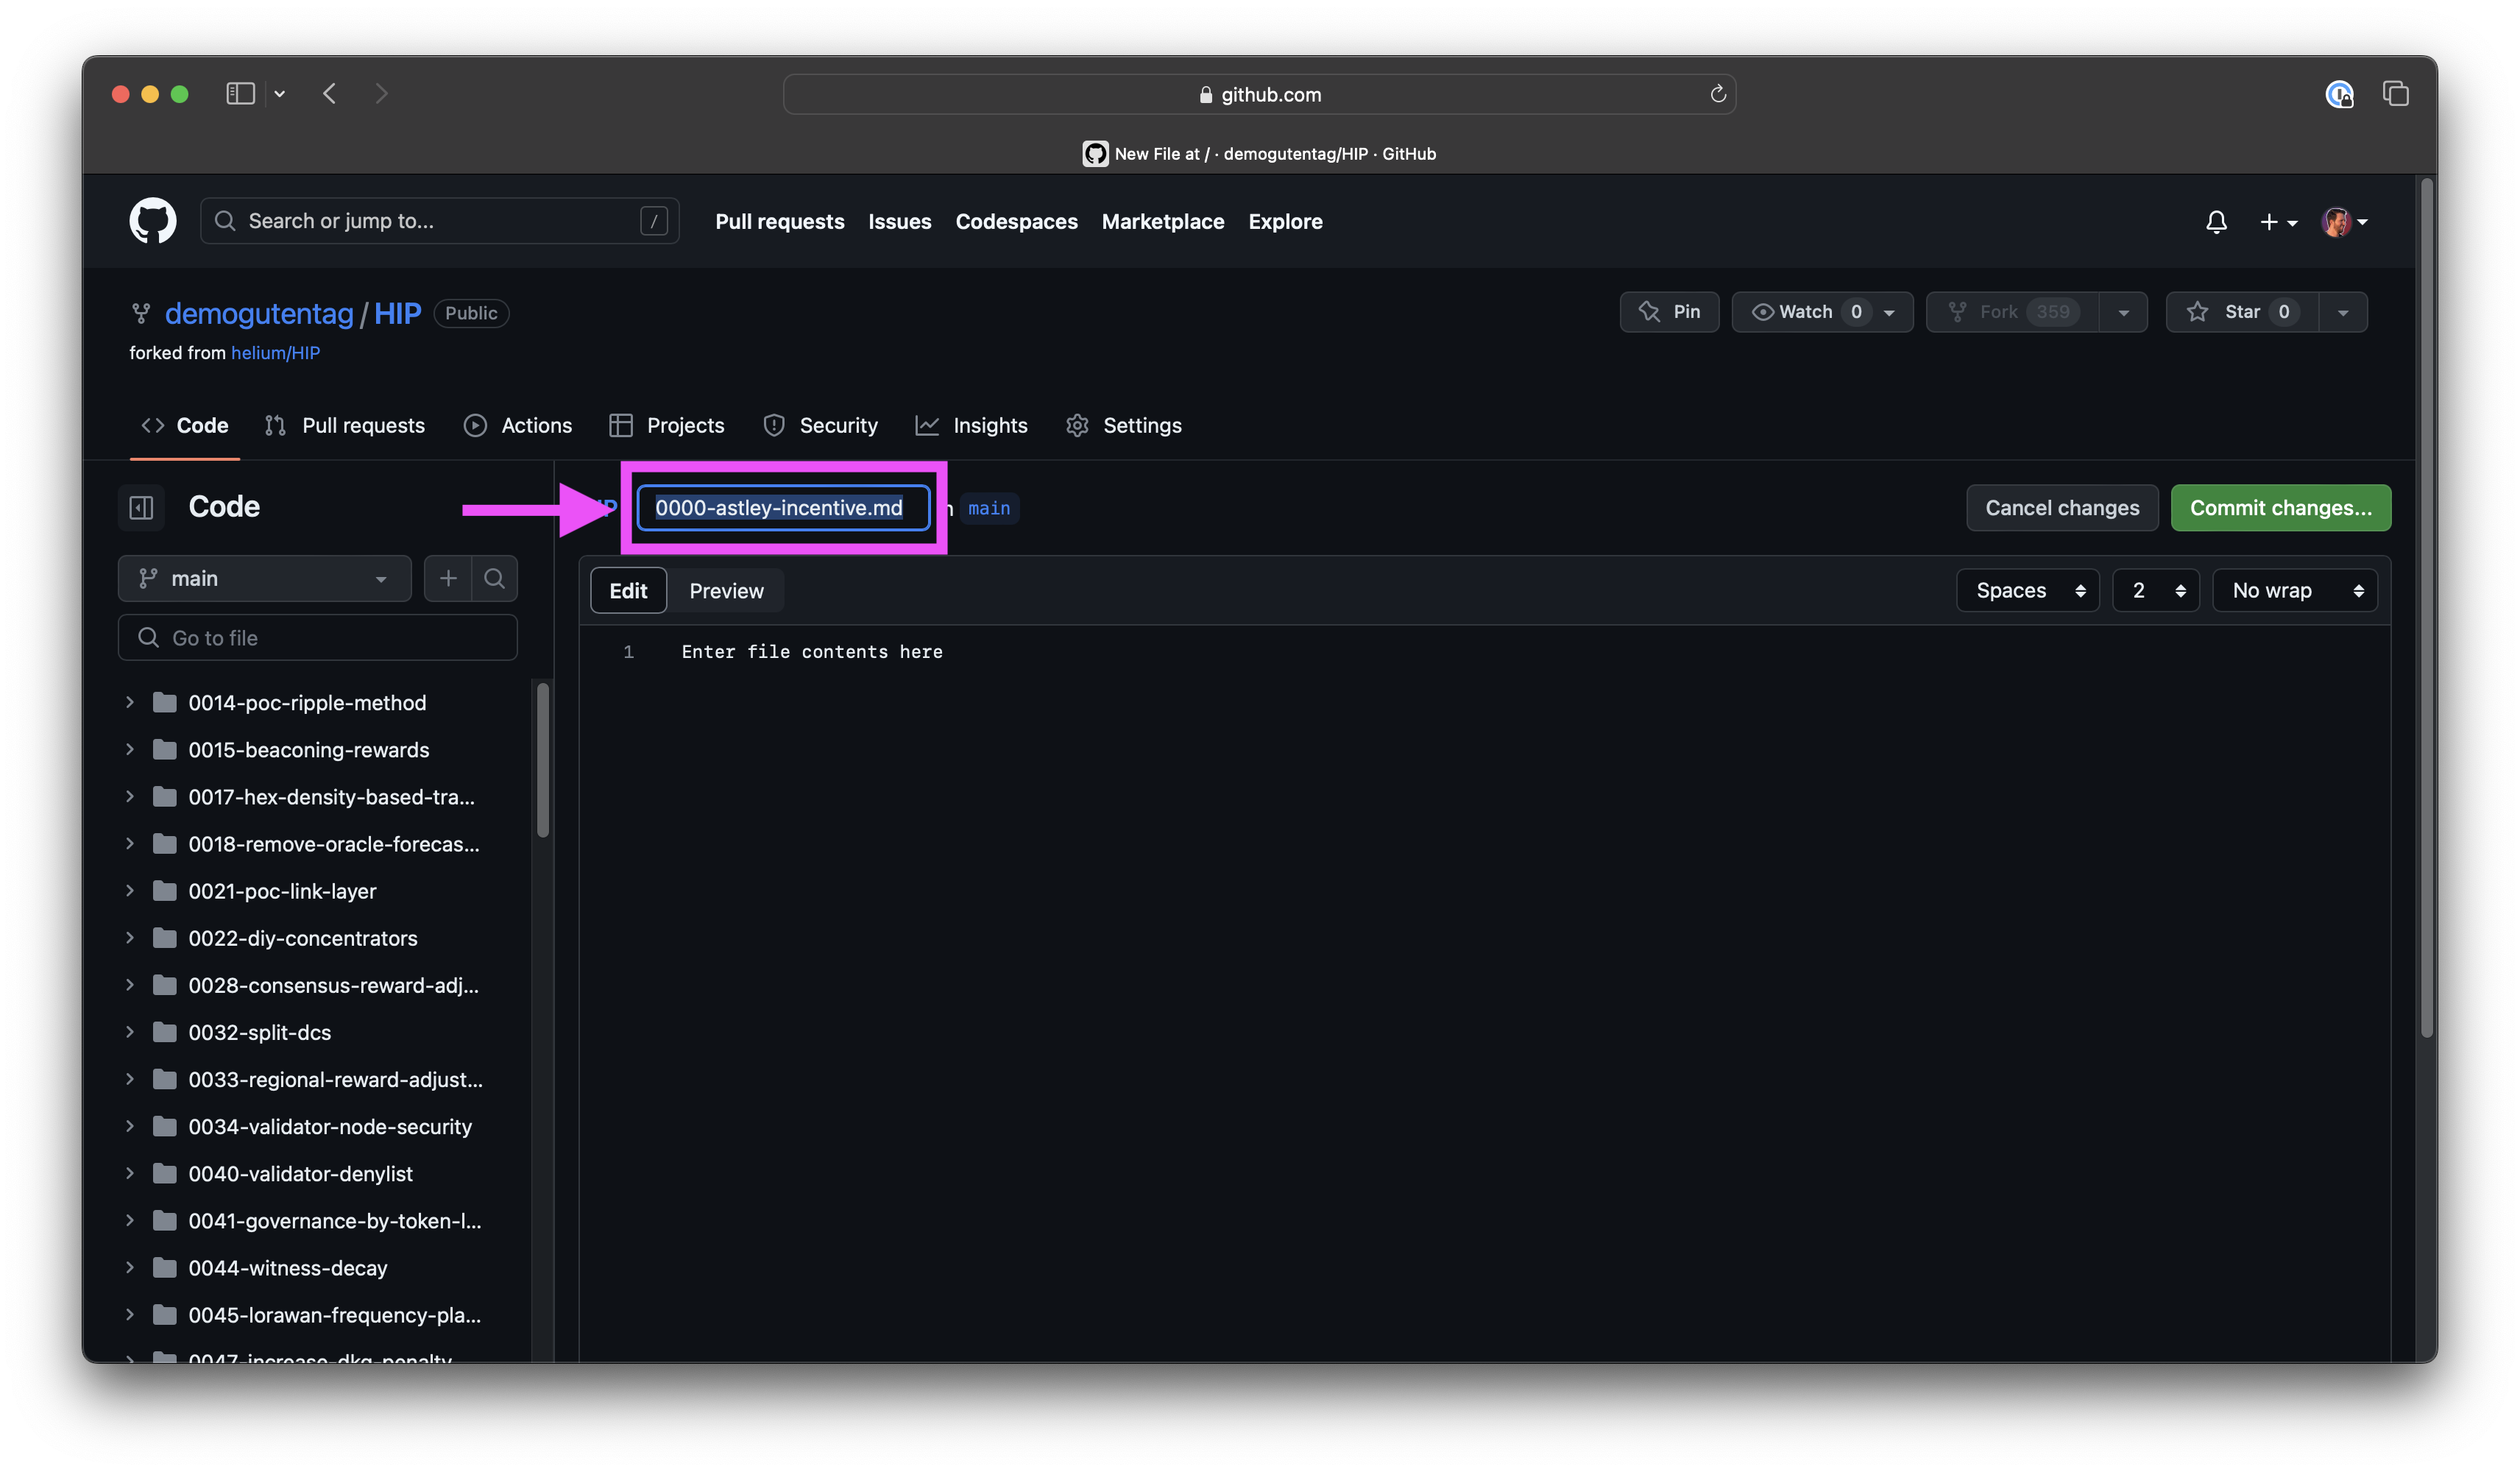Click the Commit changes button
This screenshot has height=1472, width=2520.
(x=2280, y=508)
